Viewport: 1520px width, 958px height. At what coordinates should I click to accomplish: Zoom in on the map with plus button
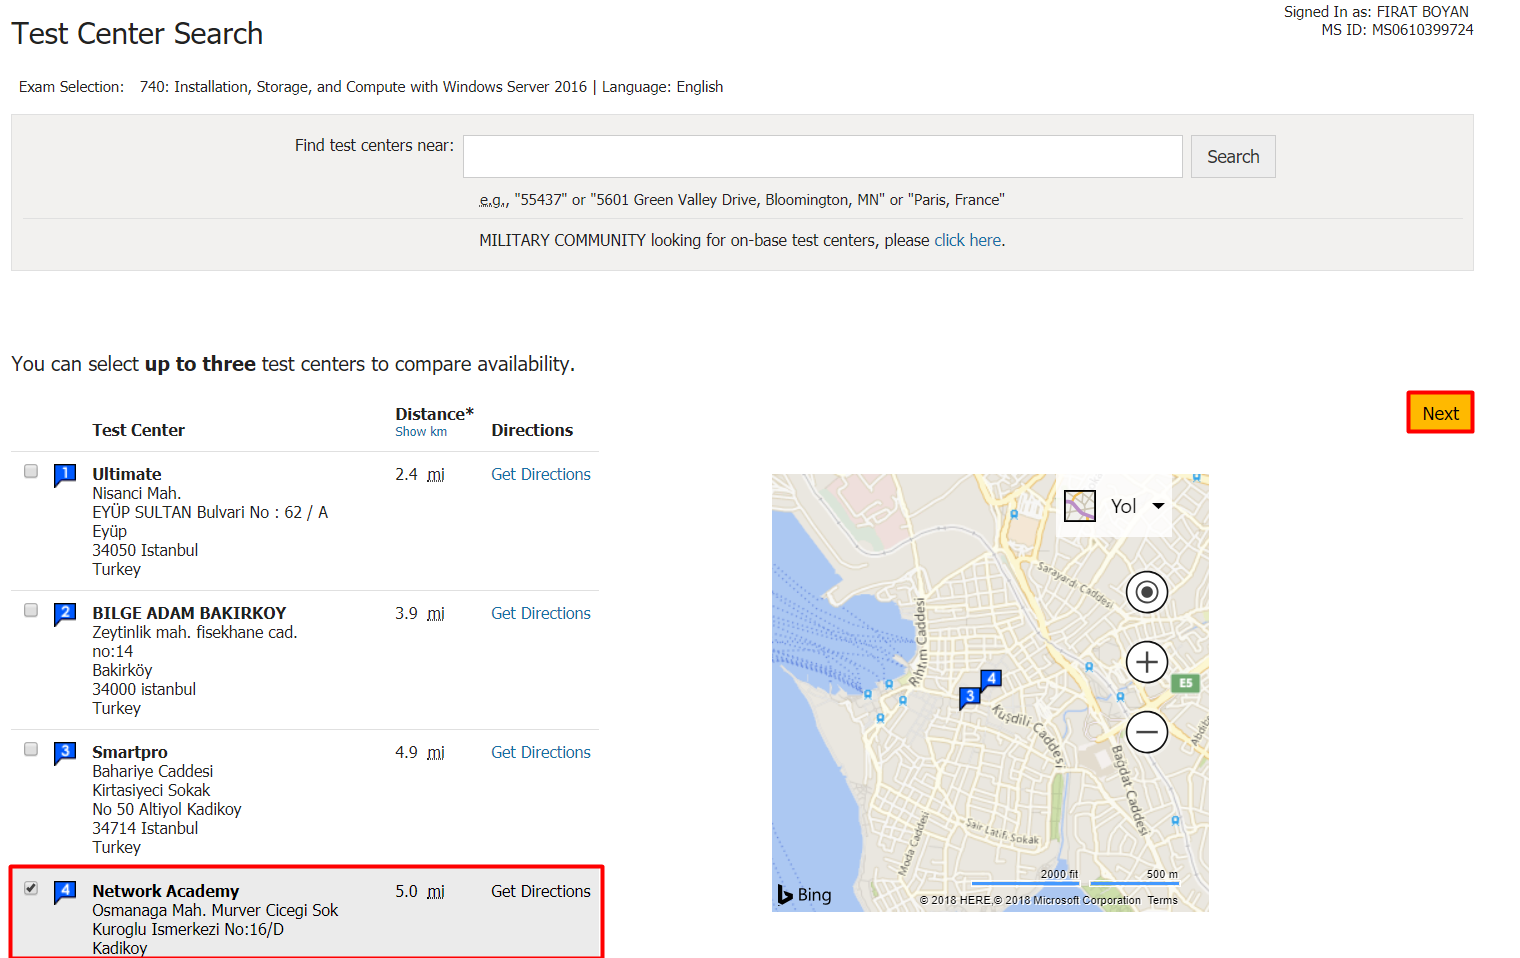pos(1147,662)
